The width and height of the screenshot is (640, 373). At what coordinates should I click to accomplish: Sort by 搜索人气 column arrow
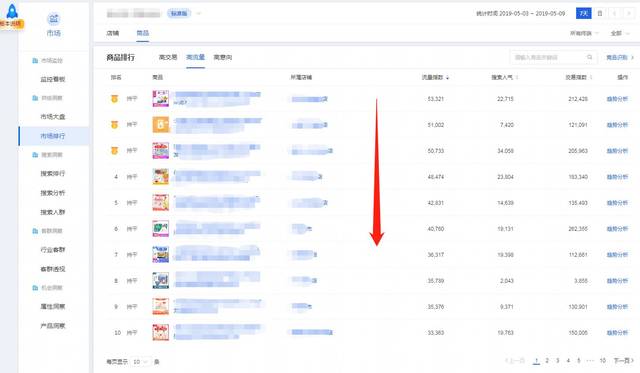click(517, 78)
